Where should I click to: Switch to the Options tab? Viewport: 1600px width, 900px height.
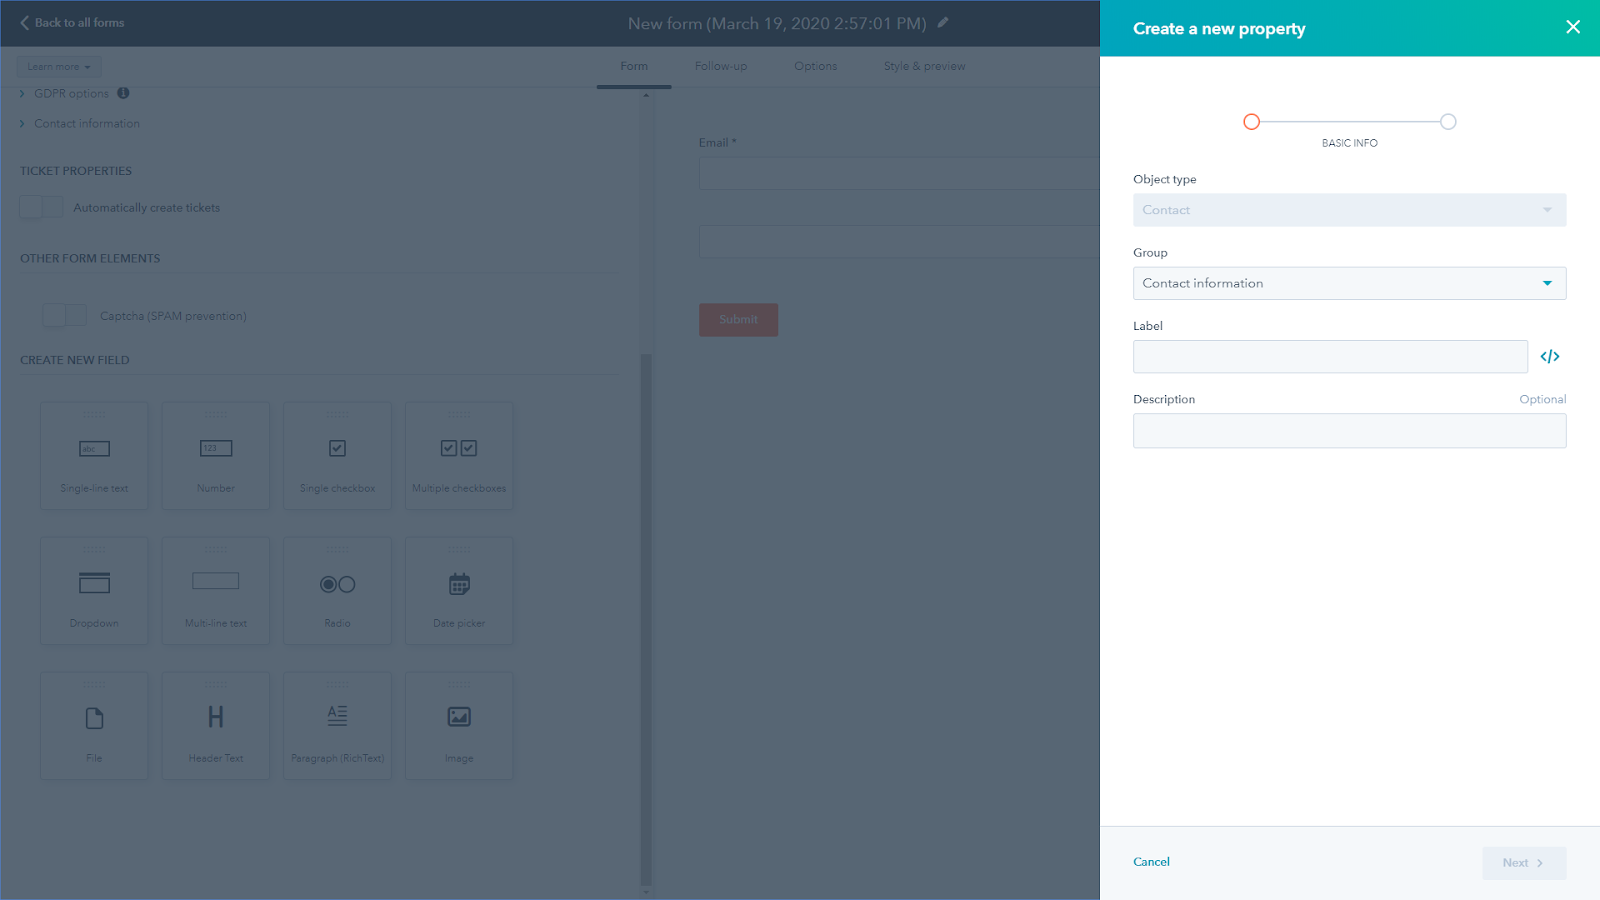816,66
